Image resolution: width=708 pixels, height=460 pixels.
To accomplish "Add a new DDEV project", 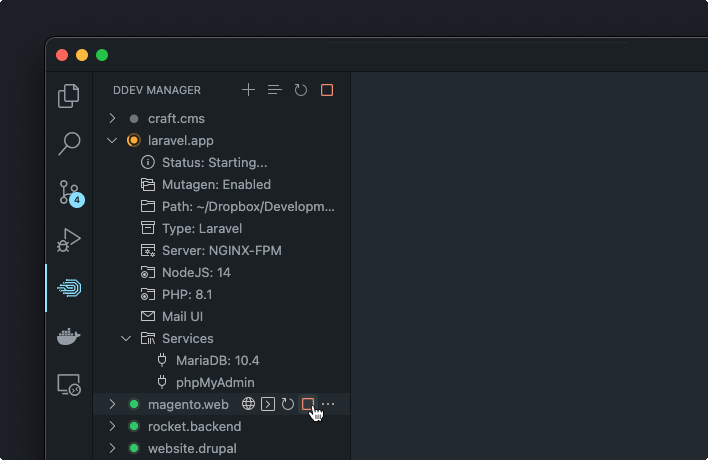I will (x=249, y=90).
